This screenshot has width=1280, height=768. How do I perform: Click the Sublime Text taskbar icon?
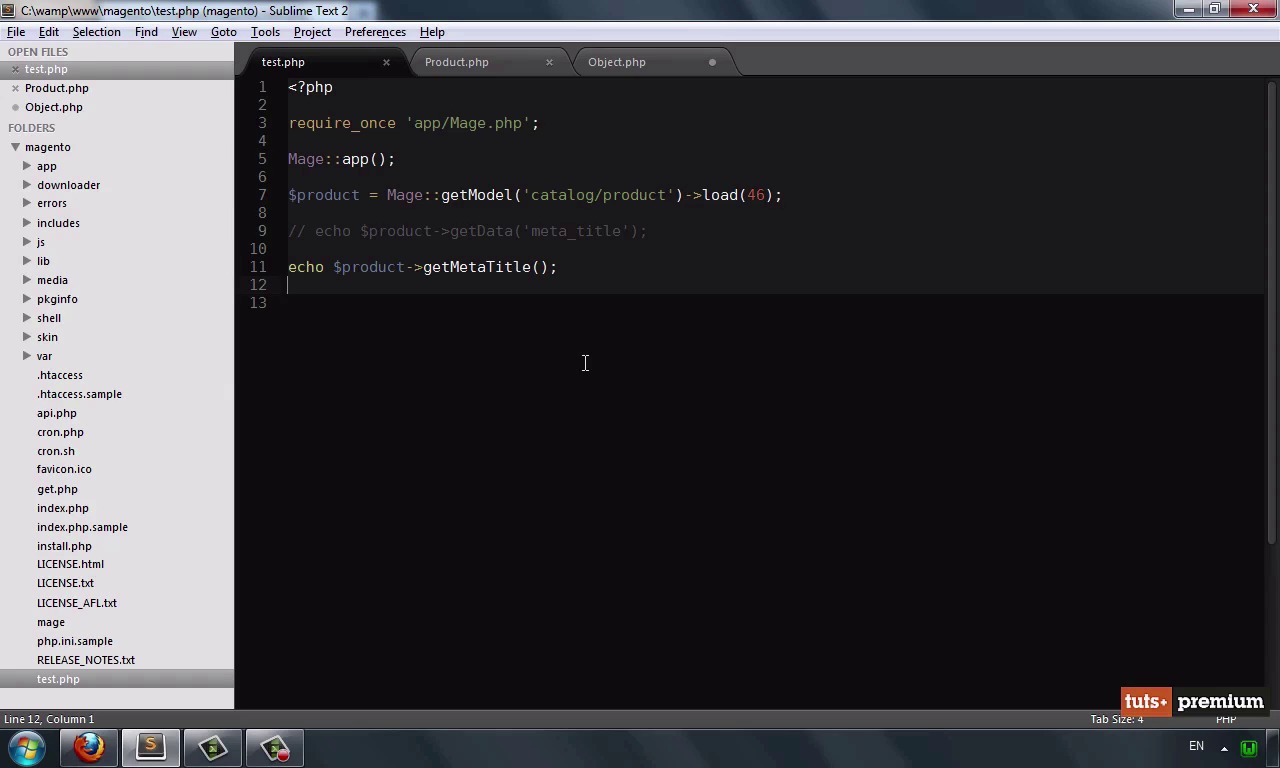click(x=151, y=748)
